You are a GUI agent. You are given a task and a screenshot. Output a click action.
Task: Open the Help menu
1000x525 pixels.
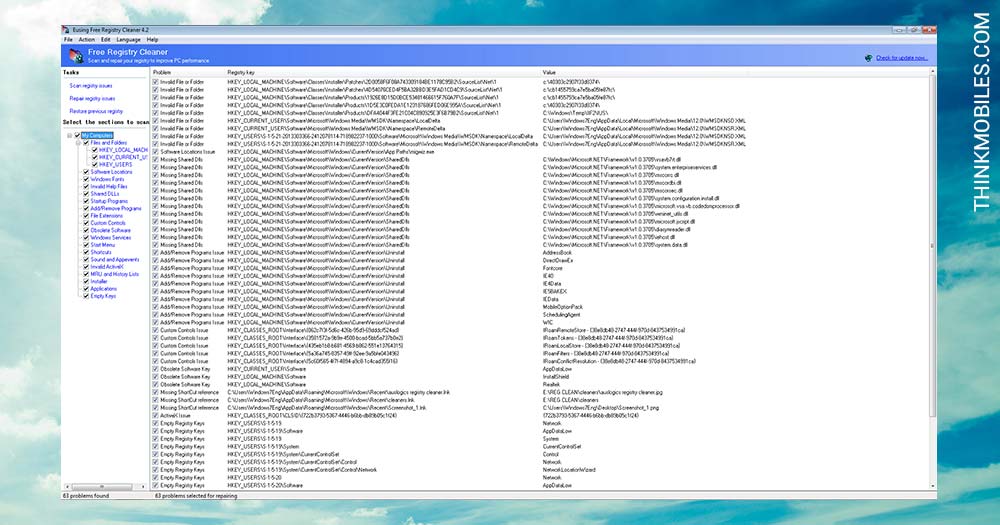click(152, 40)
